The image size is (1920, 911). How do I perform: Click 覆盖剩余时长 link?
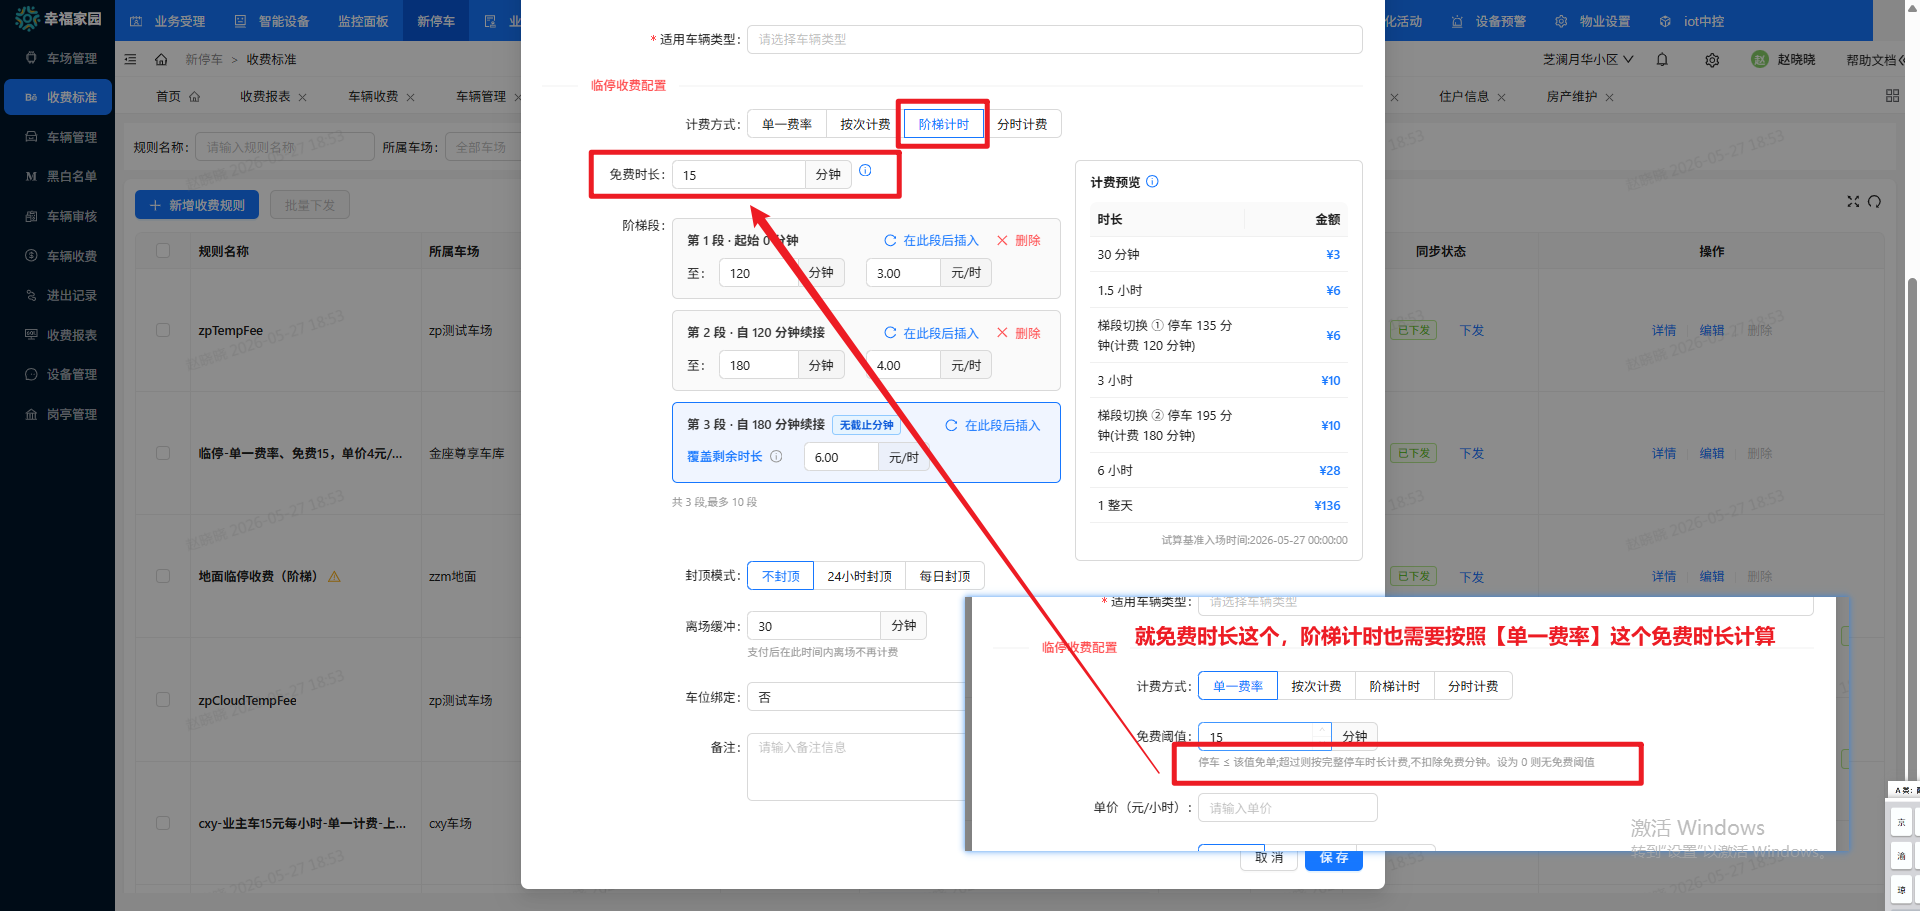point(724,456)
